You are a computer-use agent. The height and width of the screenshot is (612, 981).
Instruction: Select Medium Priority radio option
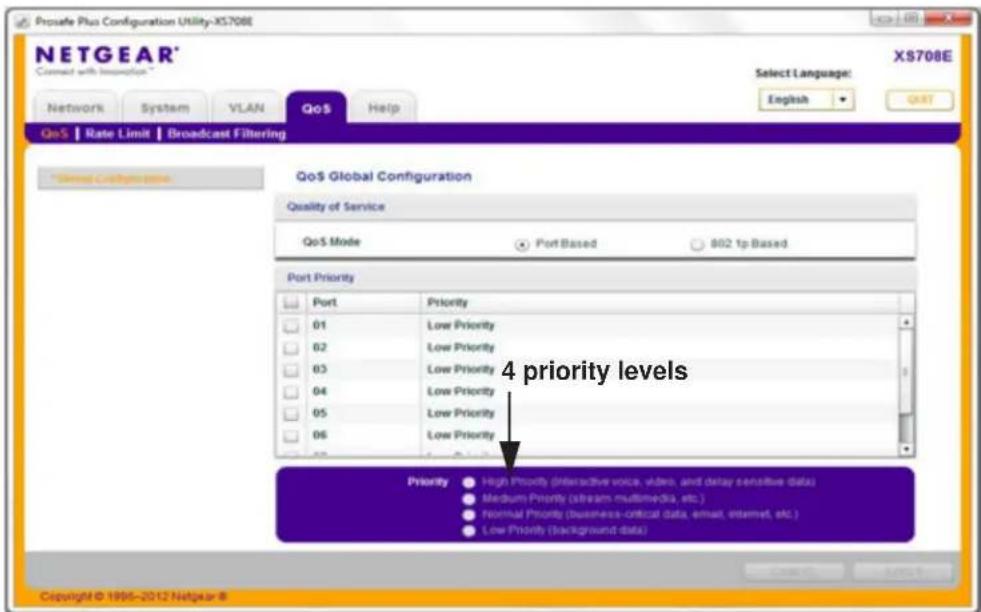(x=469, y=499)
